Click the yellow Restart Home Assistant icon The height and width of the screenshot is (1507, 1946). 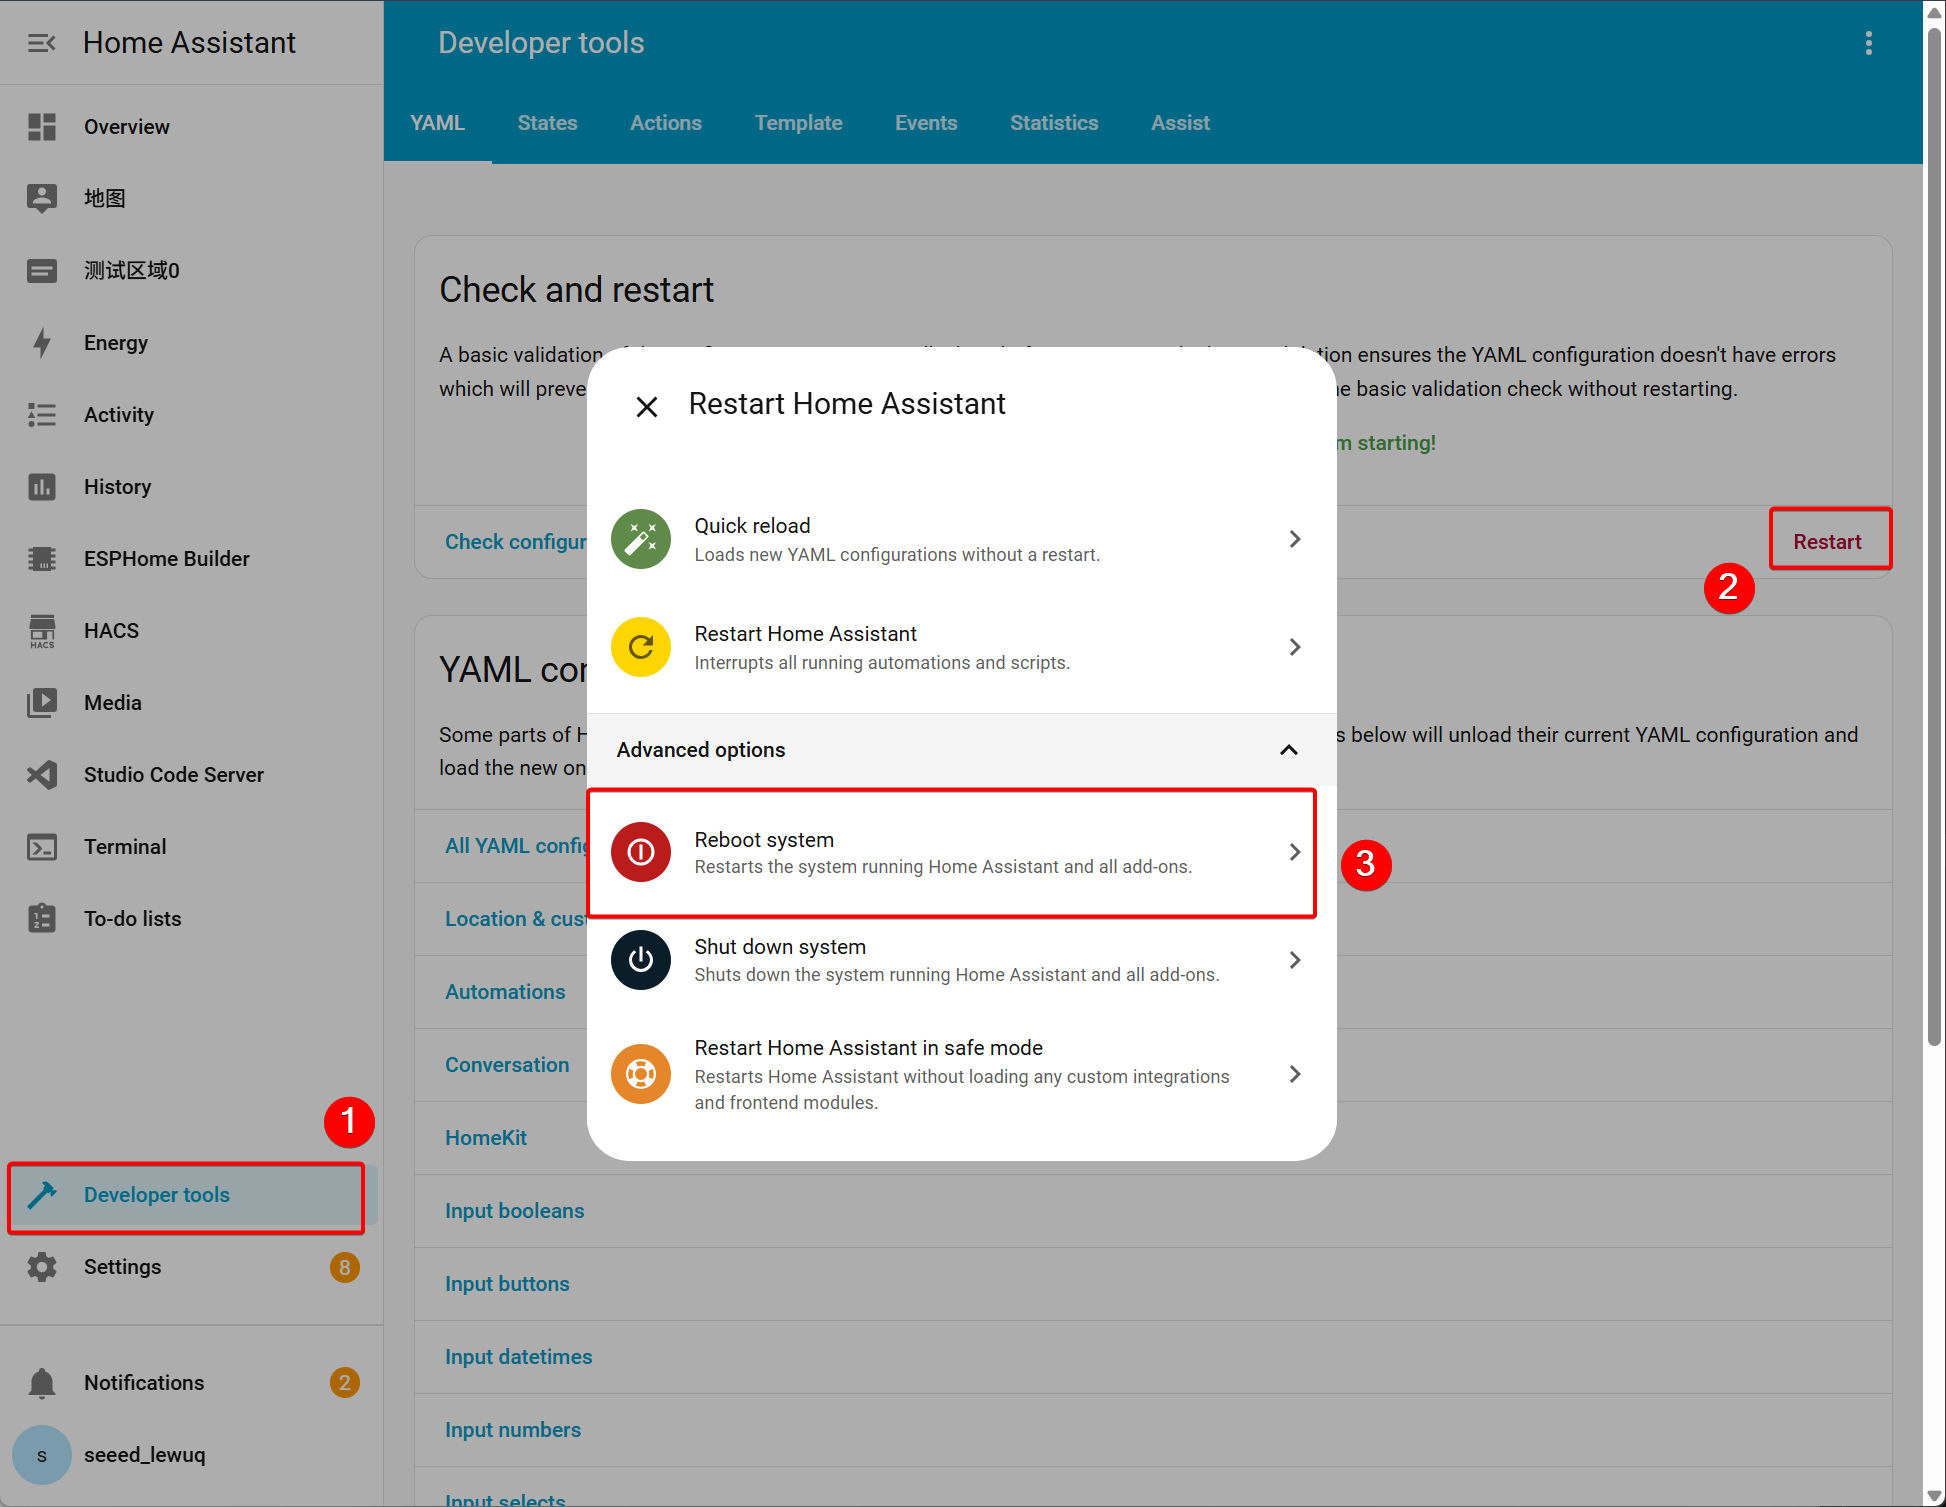[641, 647]
